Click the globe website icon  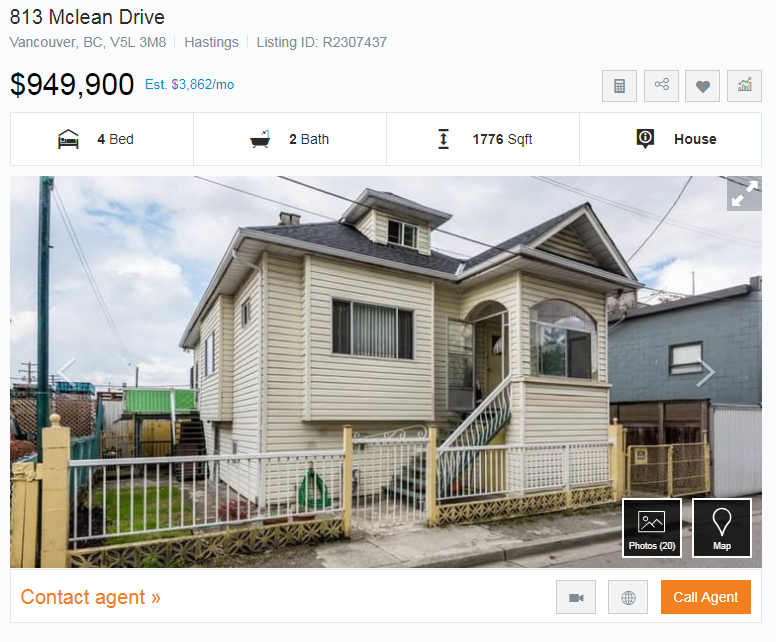click(628, 597)
